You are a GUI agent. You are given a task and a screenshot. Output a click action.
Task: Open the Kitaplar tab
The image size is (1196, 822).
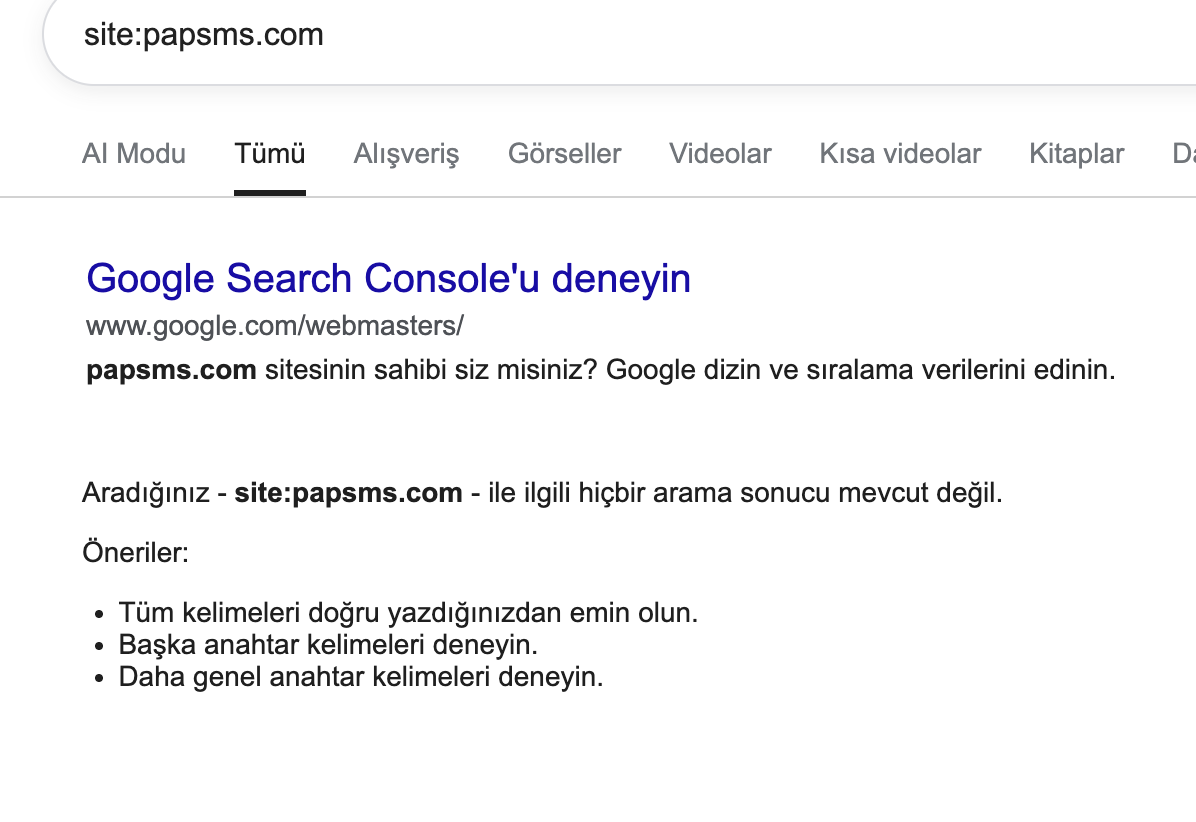tap(1076, 153)
